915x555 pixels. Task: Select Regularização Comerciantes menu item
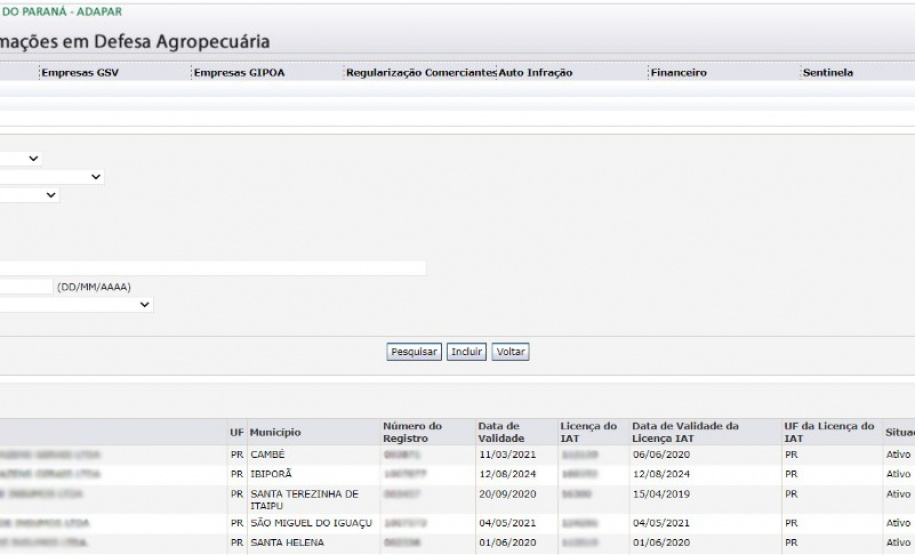[x=420, y=73]
